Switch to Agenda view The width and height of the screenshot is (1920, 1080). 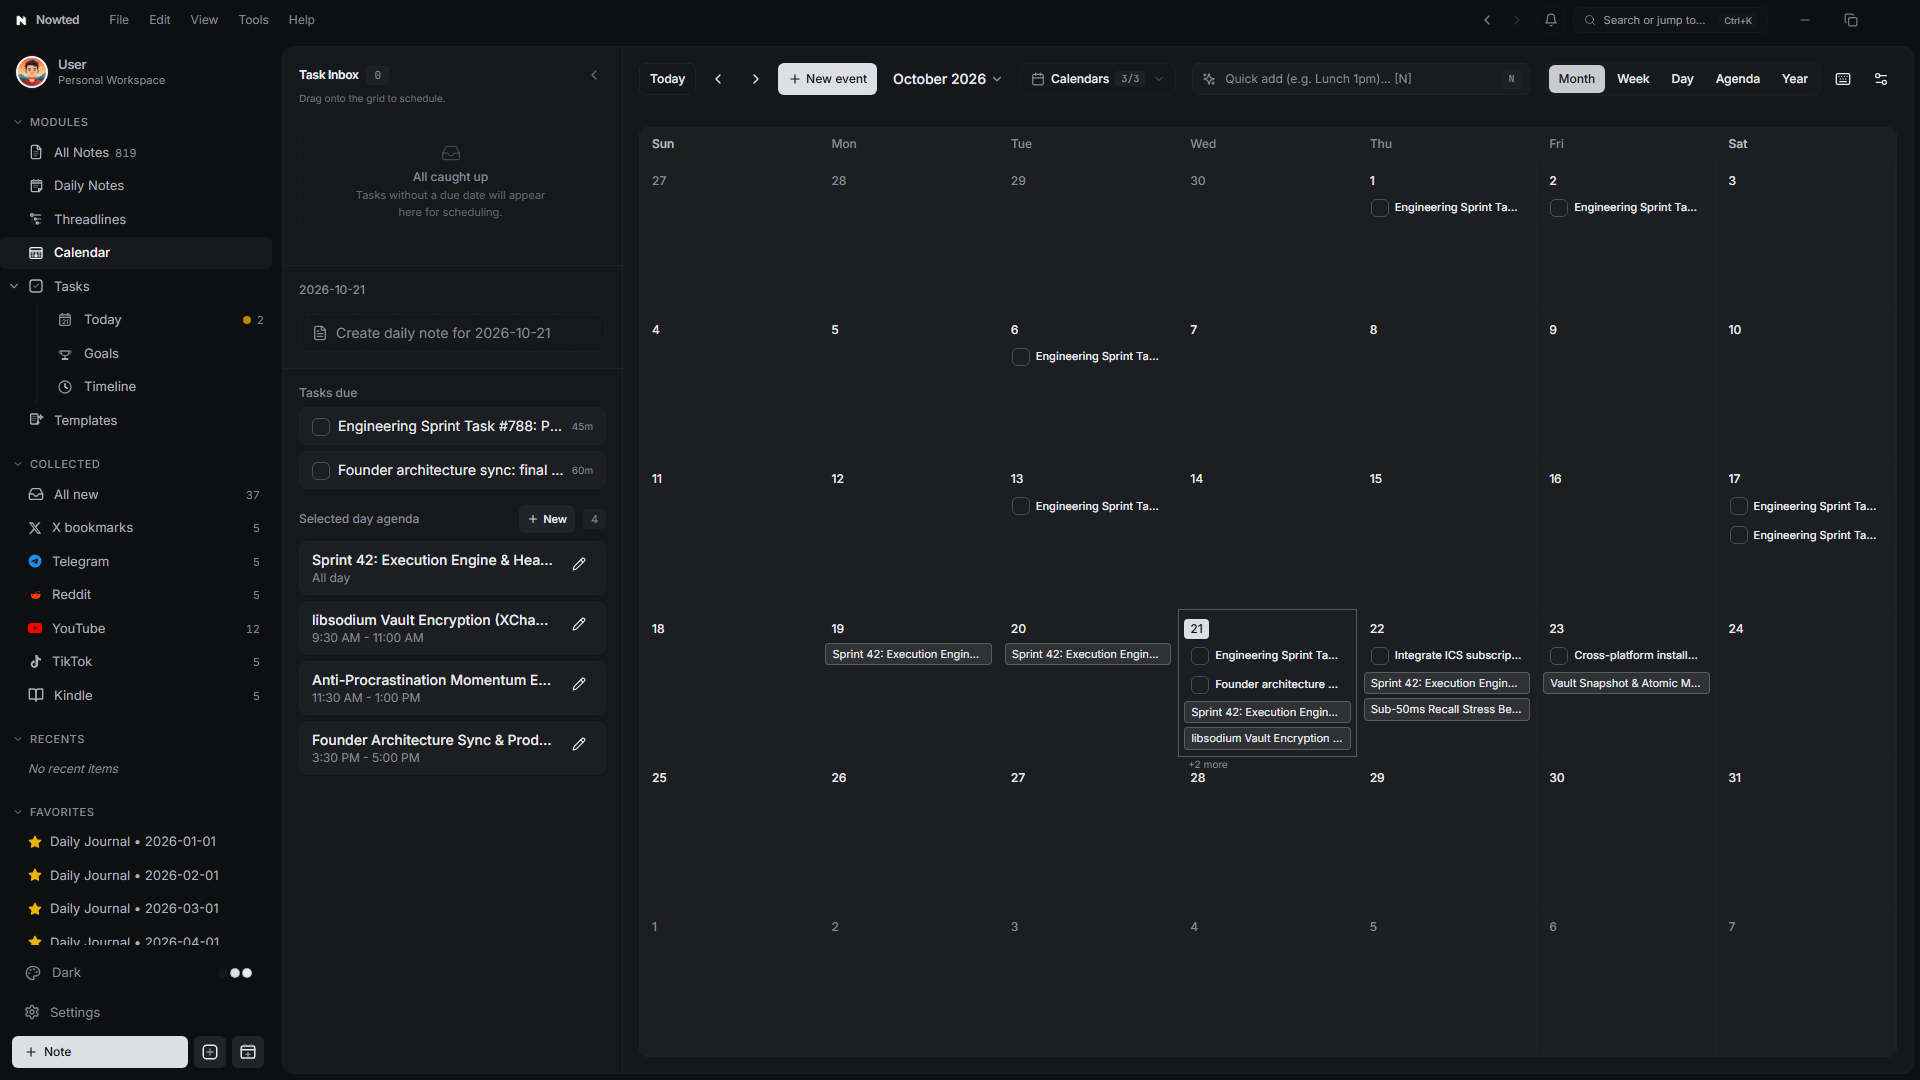coord(1738,79)
